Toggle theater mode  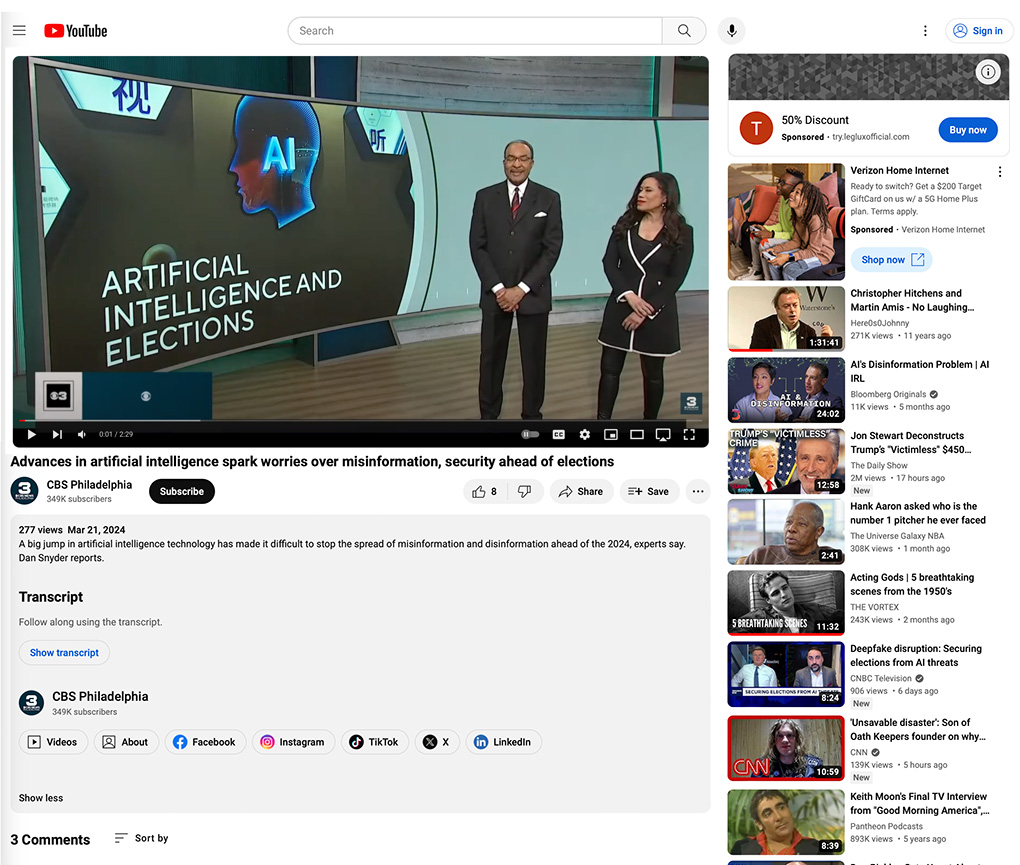click(x=637, y=434)
